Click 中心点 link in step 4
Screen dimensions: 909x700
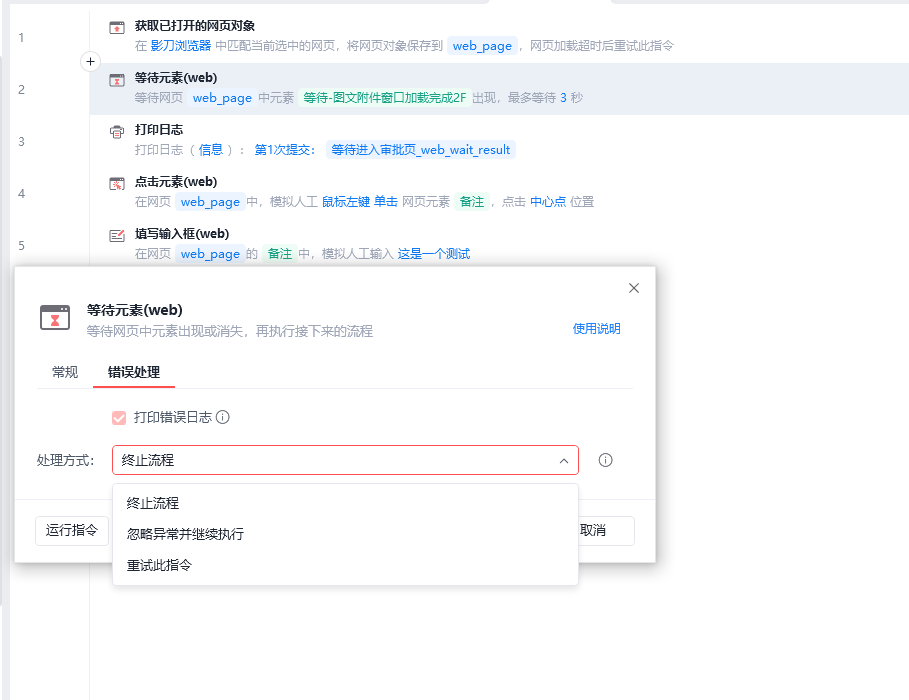click(x=548, y=202)
